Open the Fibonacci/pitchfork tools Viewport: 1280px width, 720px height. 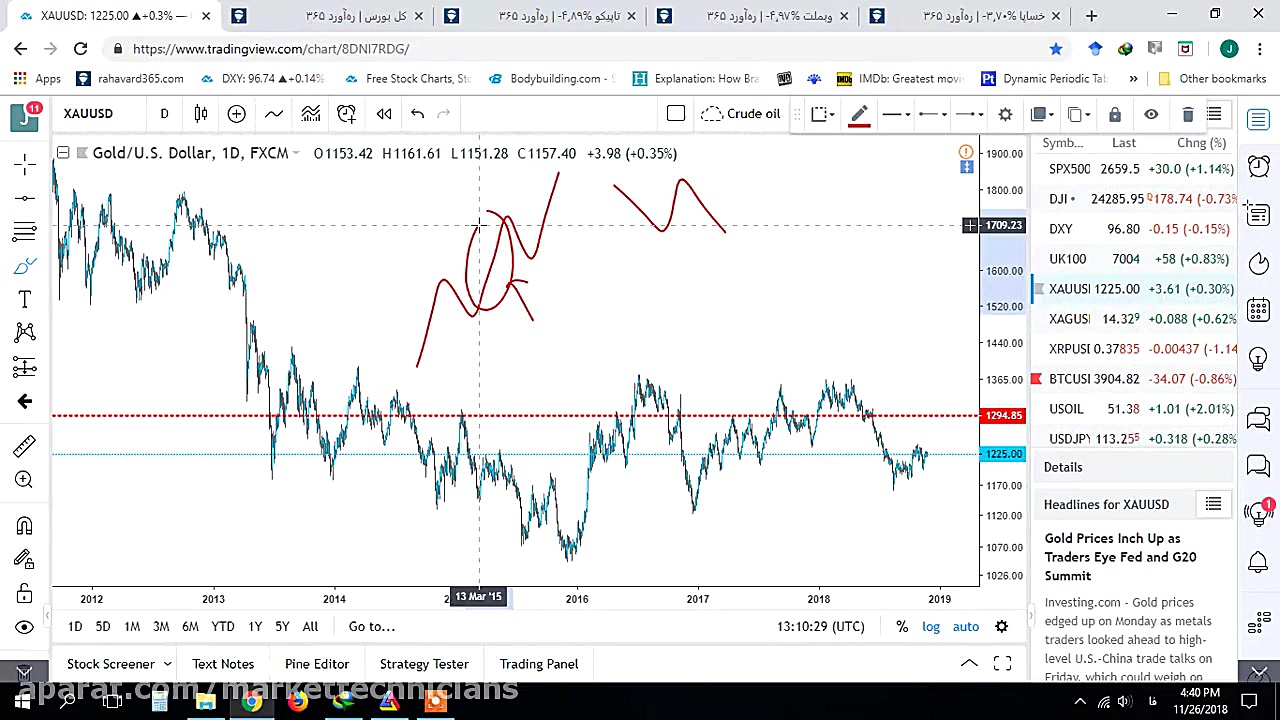point(25,232)
